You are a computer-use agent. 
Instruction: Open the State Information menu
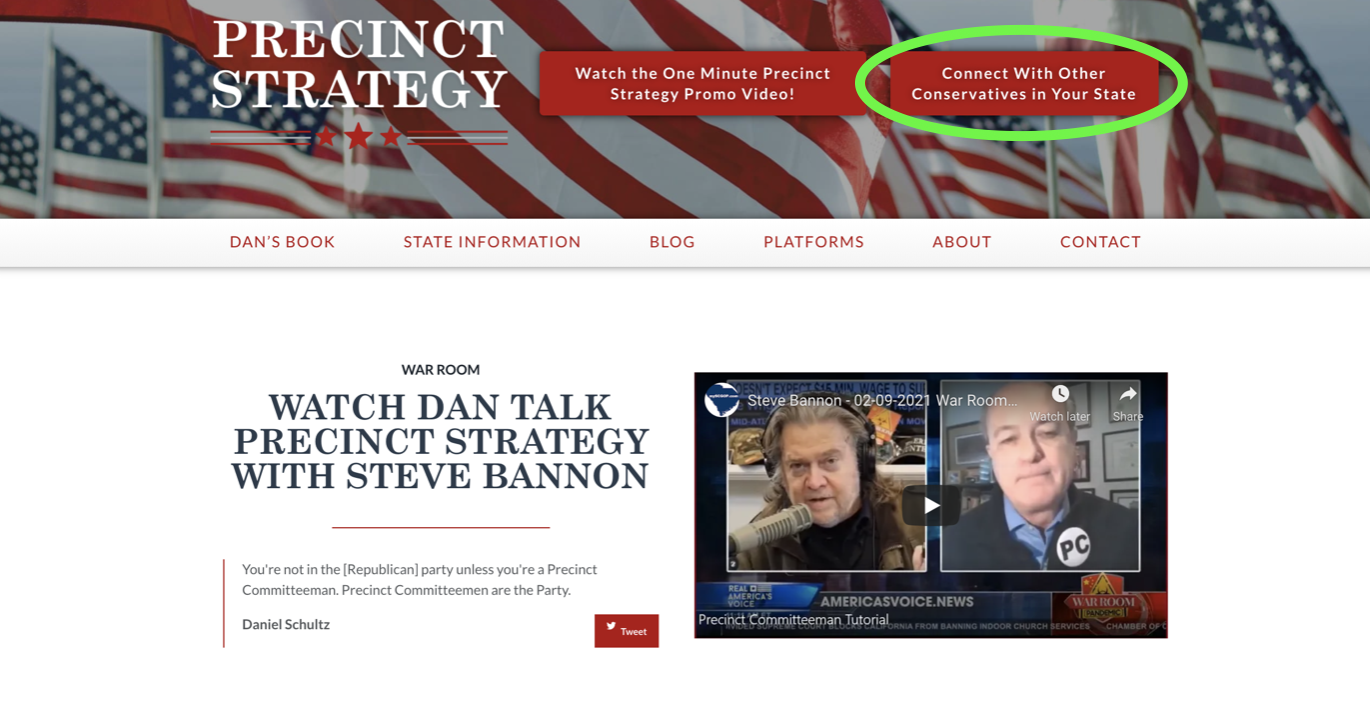[x=492, y=241]
